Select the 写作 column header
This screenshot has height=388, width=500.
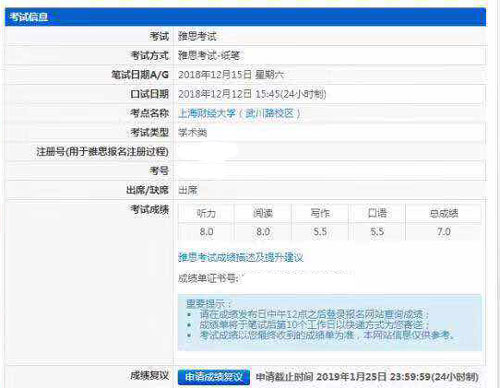[320, 213]
